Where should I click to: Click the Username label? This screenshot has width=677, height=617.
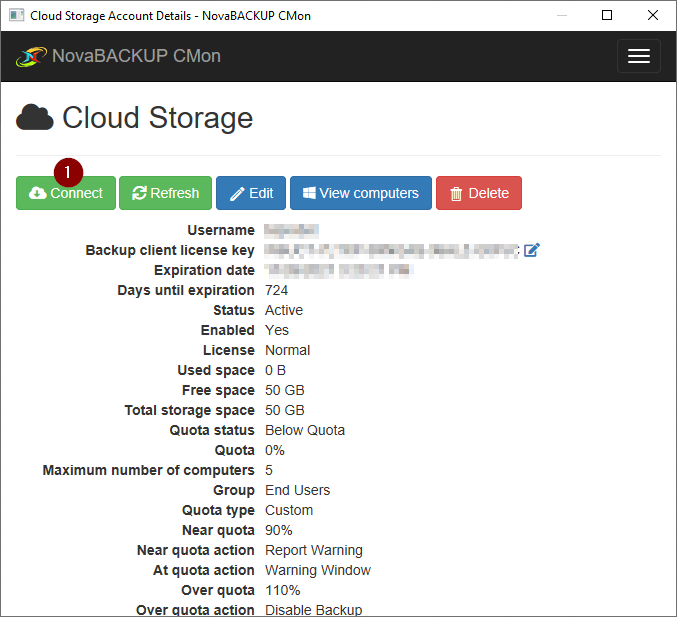(x=221, y=230)
